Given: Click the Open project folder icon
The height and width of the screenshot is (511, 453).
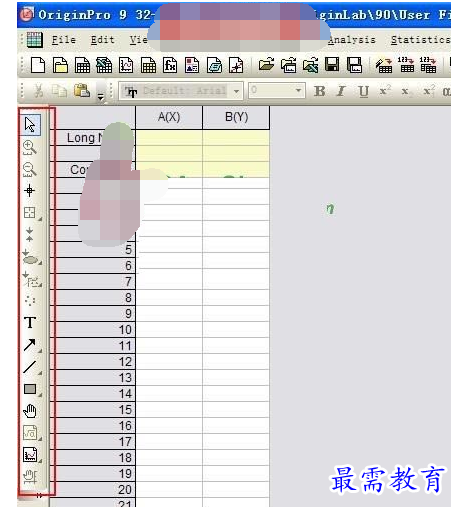Looking at the screenshot, I should (266, 65).
